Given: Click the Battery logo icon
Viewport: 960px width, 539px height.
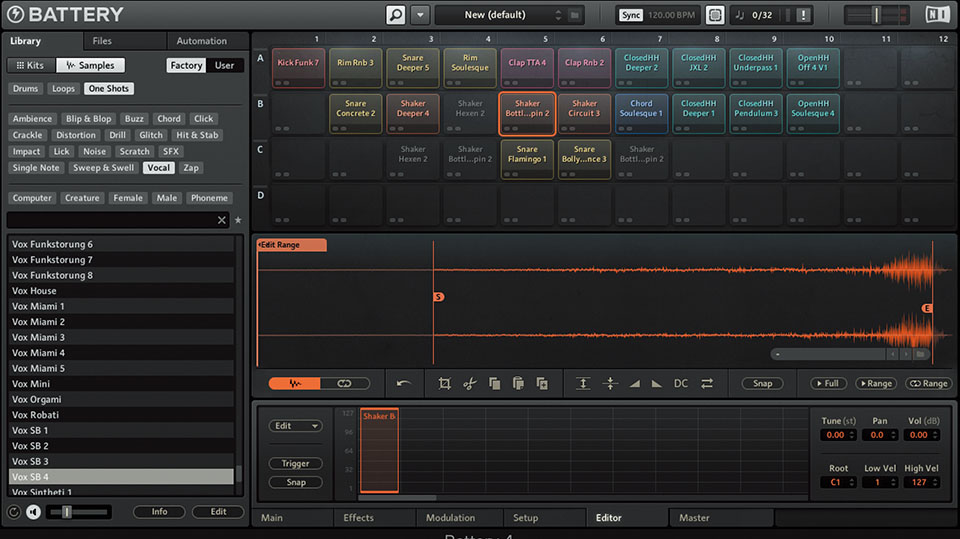Looking at the screenshot, I should point(15,14).
